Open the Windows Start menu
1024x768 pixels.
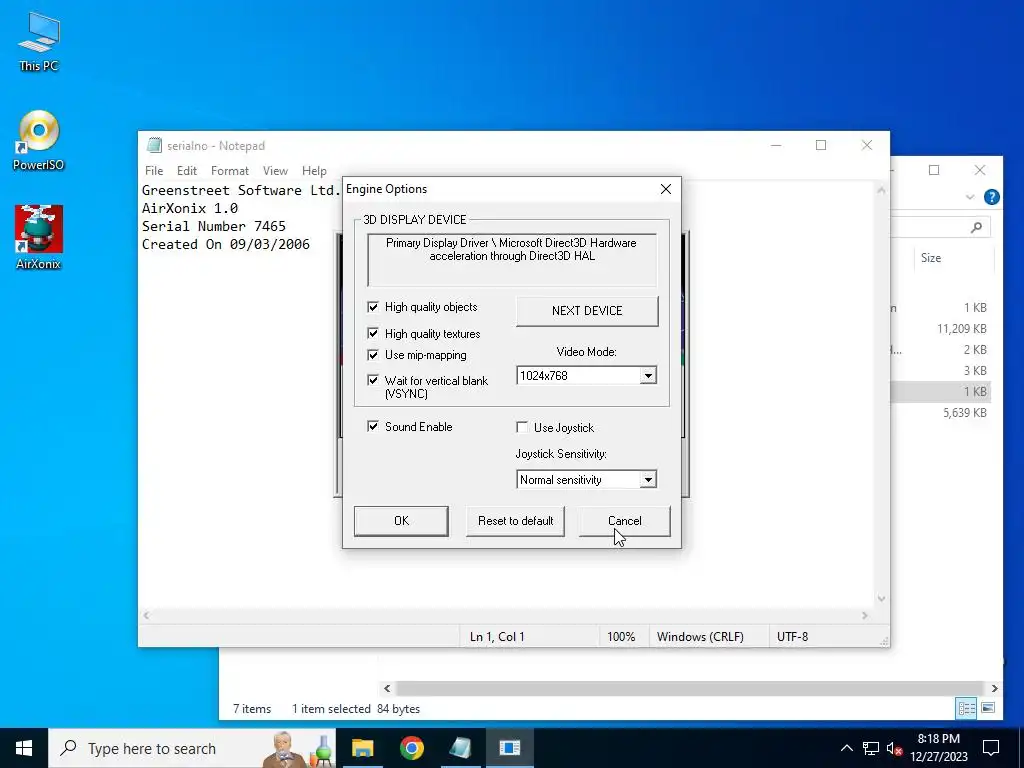pyautogui.click(x=24, y=748)
